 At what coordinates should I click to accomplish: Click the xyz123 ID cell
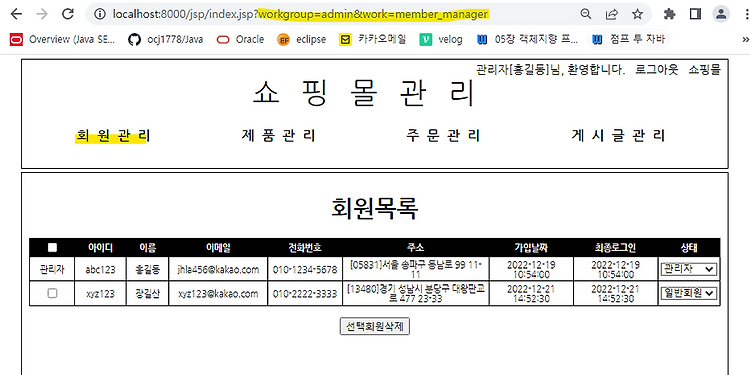[x=100, y=294]
